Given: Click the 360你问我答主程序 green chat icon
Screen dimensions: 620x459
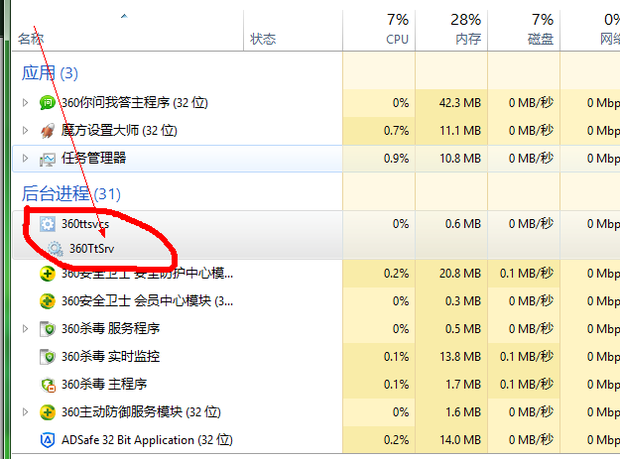Looking at the screenshot, I should tap(47, 103).
